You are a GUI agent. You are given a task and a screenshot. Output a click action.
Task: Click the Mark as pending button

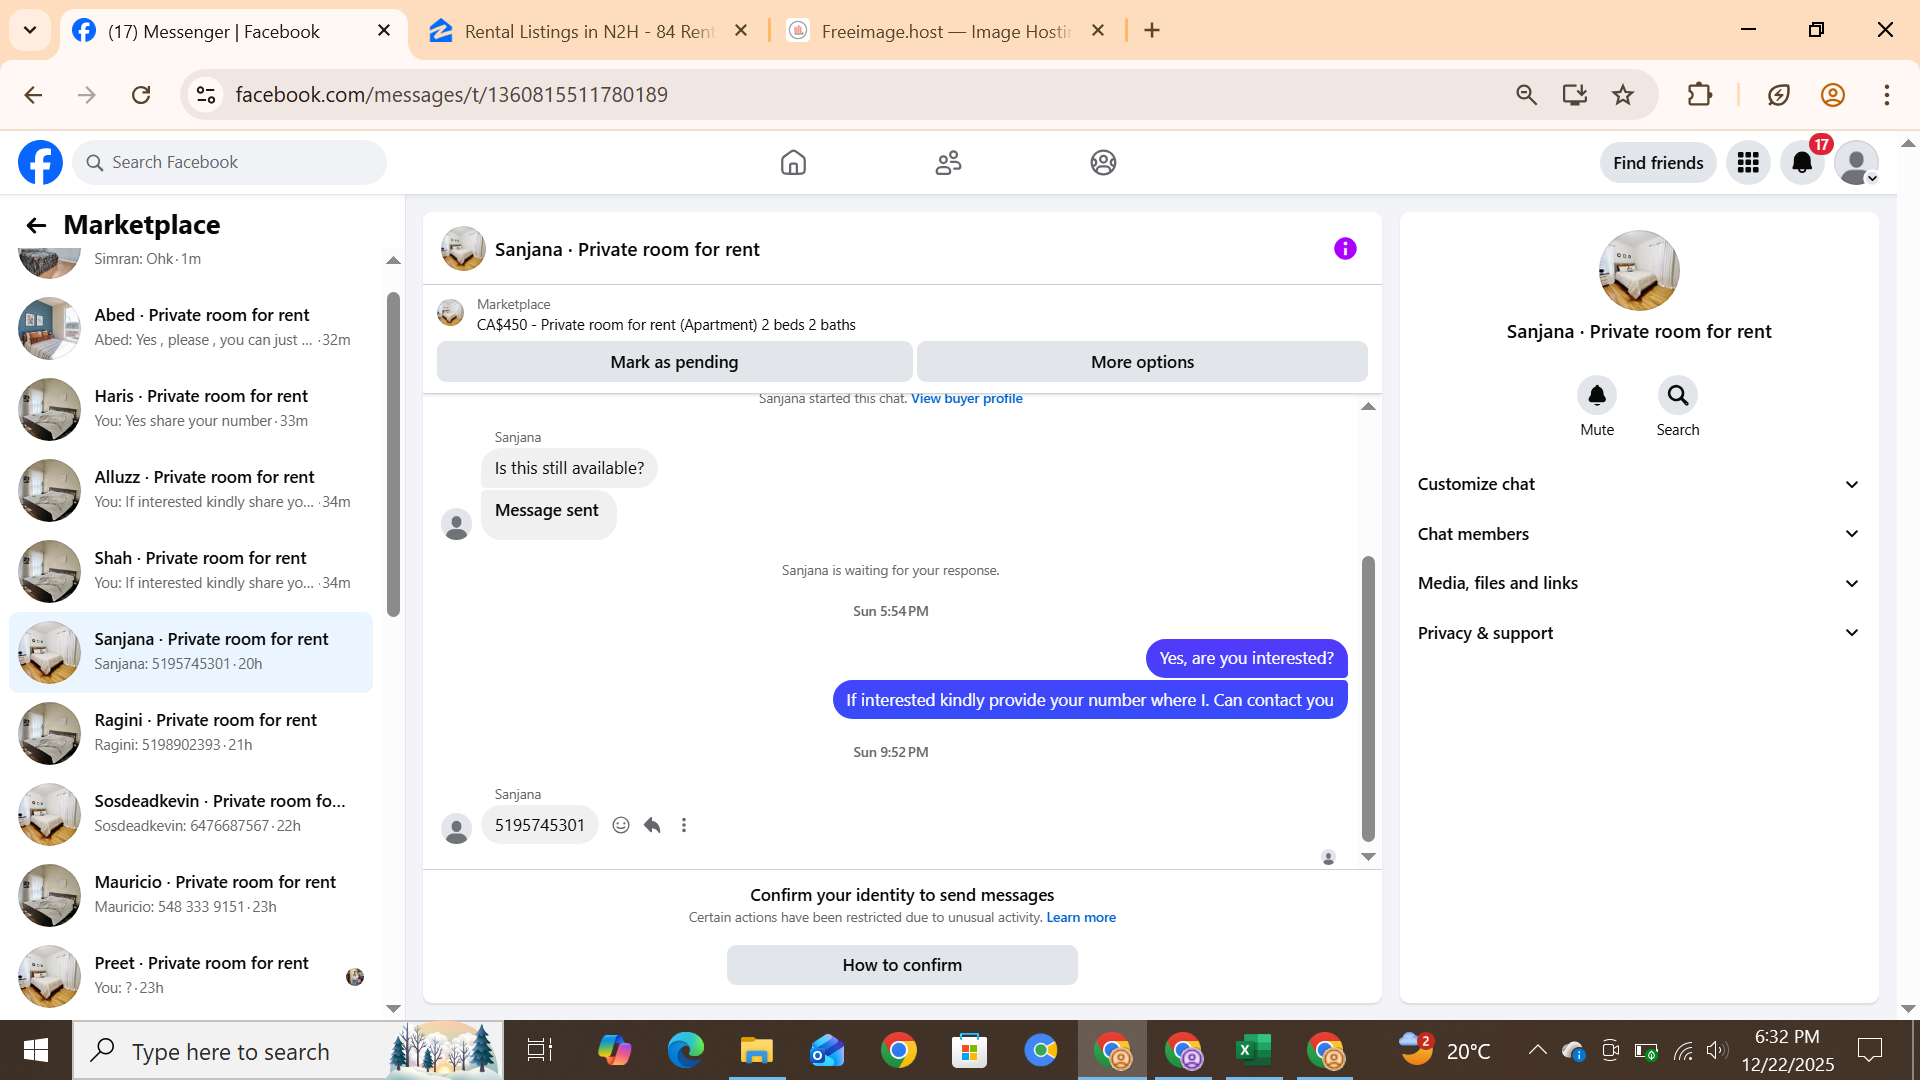click(x=674, y=362)
